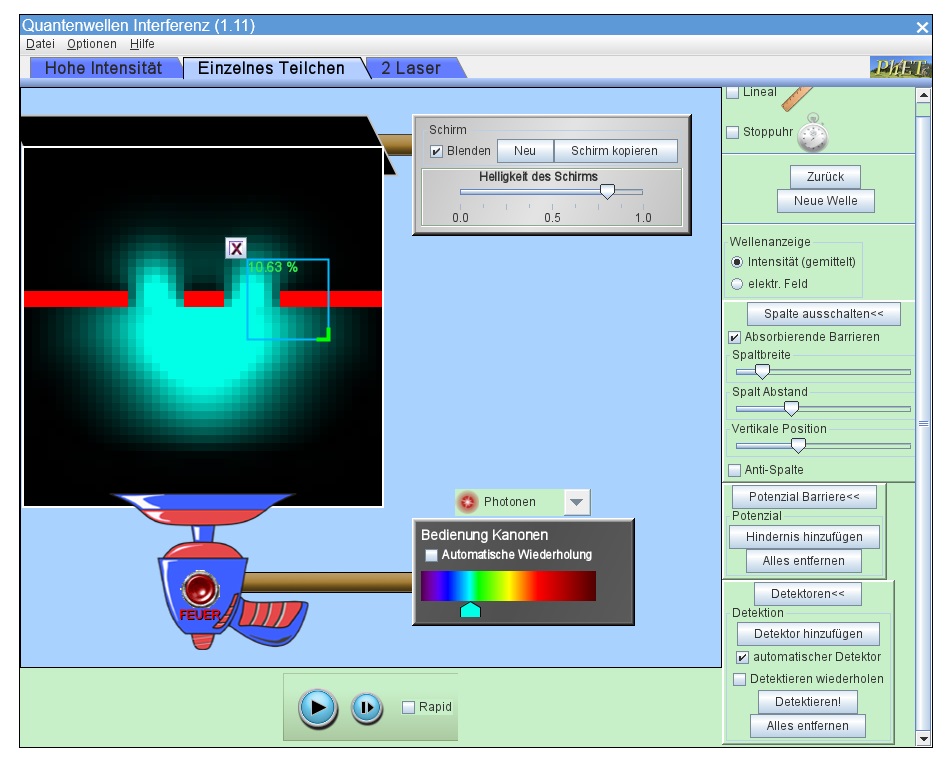The image size is (950, 775).
Task: Click the wavelength slider cyan thumb
Action: [470, 610]
